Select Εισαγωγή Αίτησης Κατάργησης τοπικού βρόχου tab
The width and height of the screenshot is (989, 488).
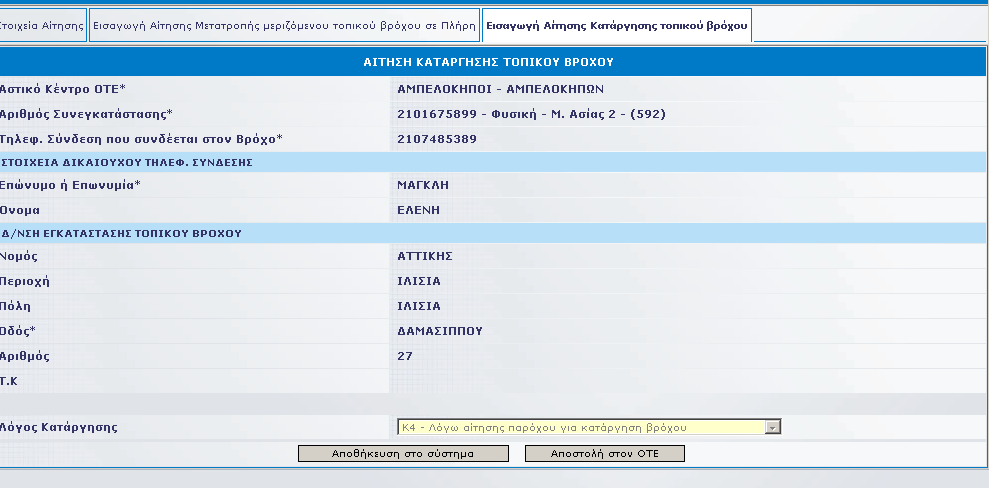coord(617,26)
